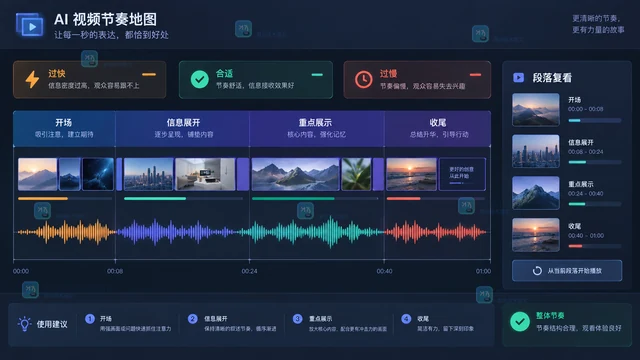Select the 信息展开 segment header

(182, 129)
